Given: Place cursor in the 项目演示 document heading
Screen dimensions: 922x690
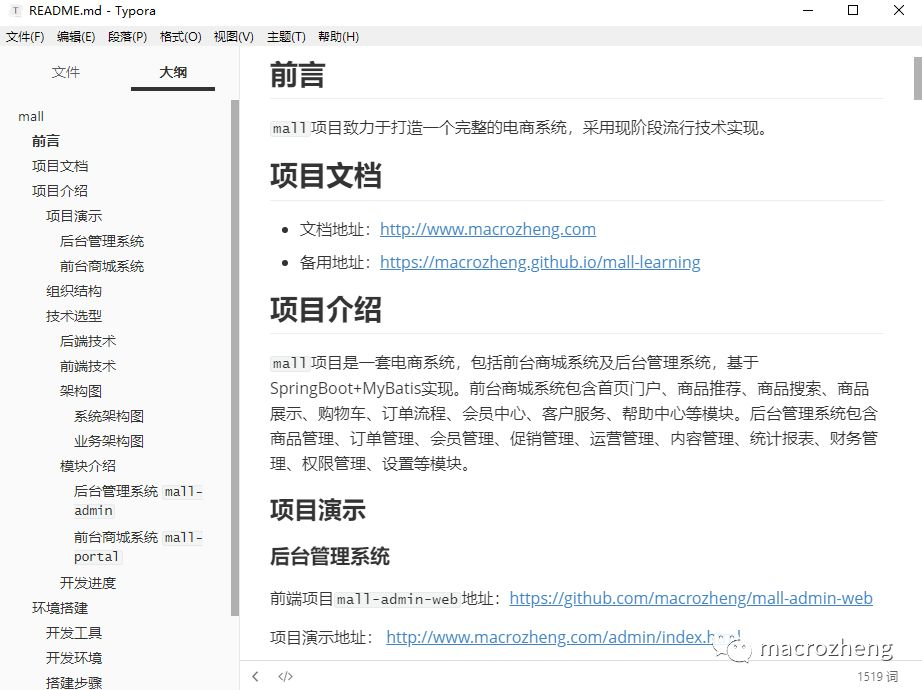Looking at the screenshot, I should coord(318,510).
